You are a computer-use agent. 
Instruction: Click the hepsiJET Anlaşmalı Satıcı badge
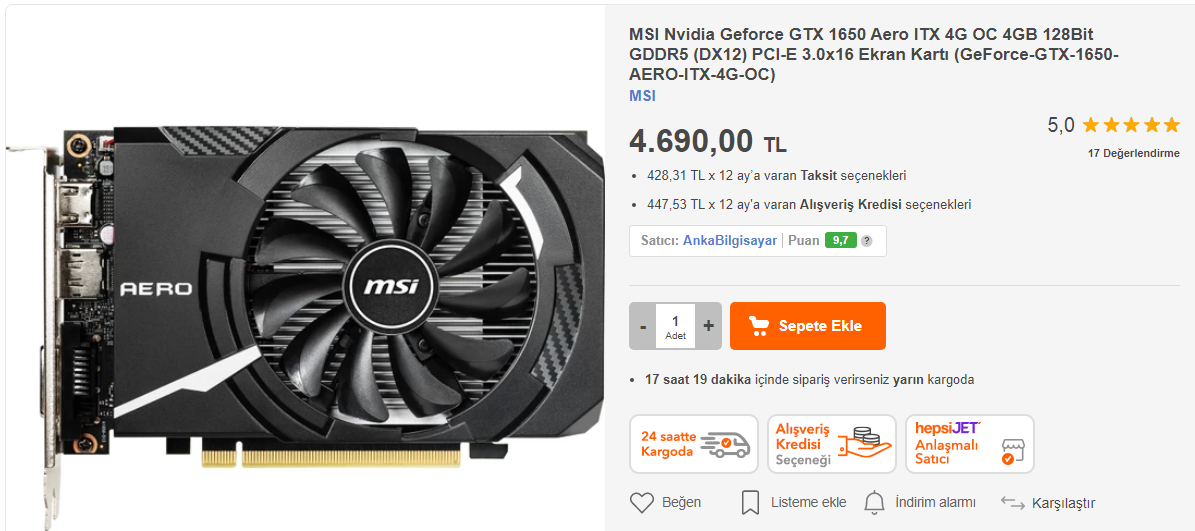969,444
